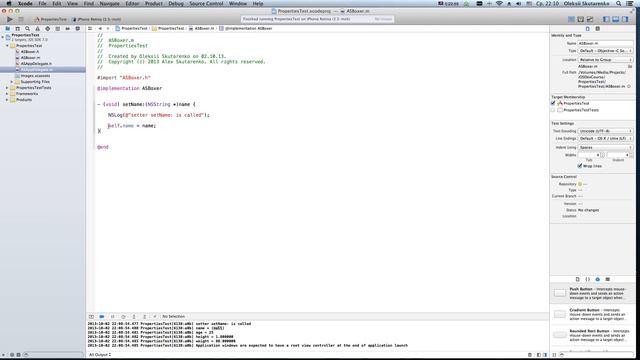
Task: Expand the Frameworks folder
Action: [x=7, y=94]
